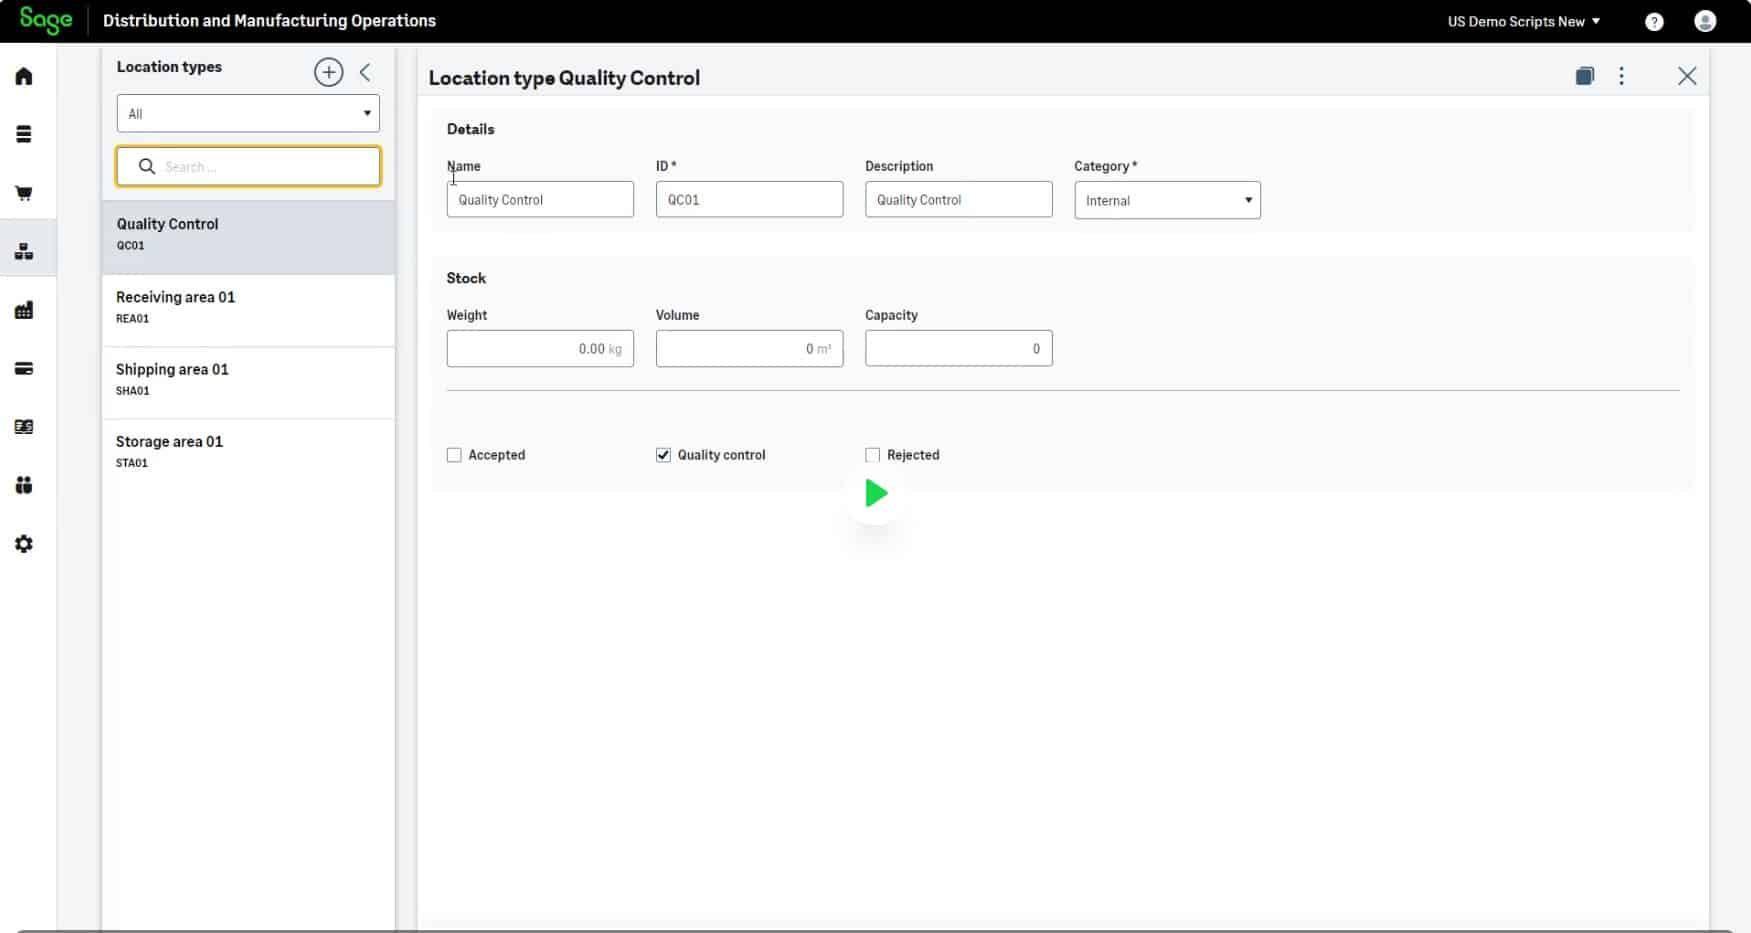
Task: Click the Volume input field
Action: click(749, 348)
